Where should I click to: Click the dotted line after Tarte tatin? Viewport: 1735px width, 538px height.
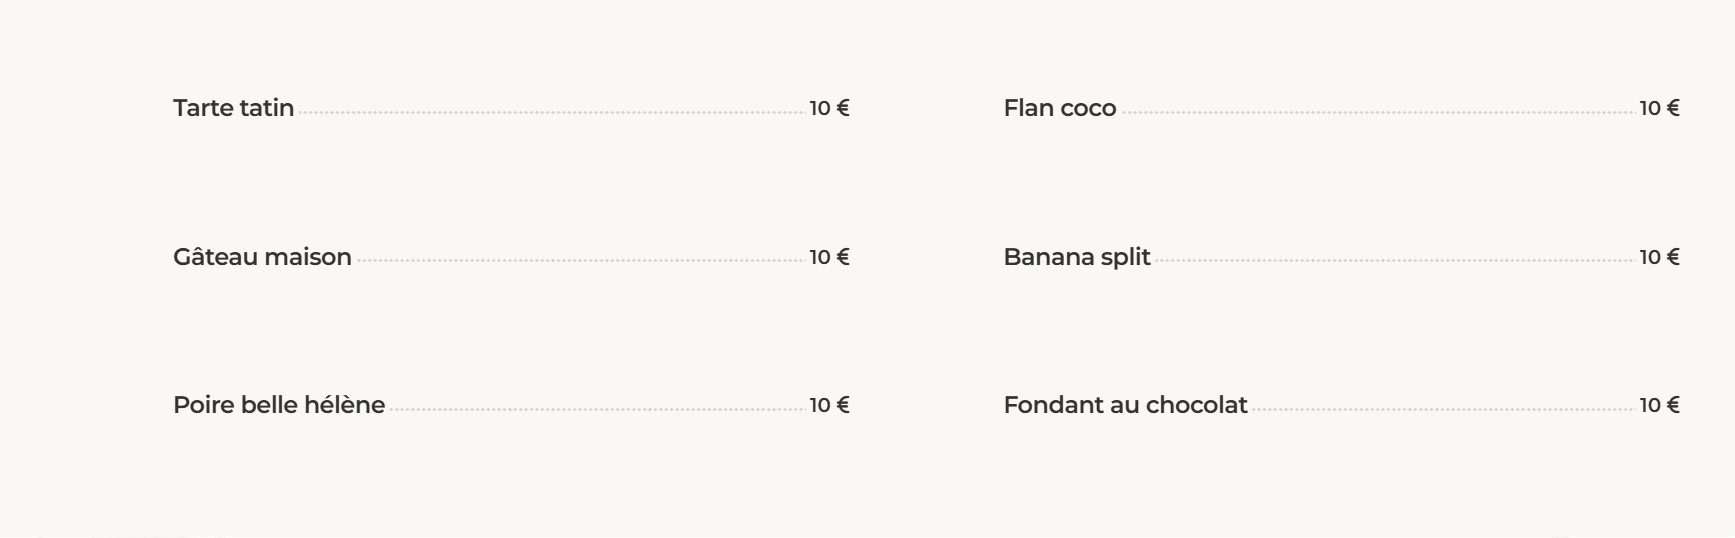coord(551,113)
